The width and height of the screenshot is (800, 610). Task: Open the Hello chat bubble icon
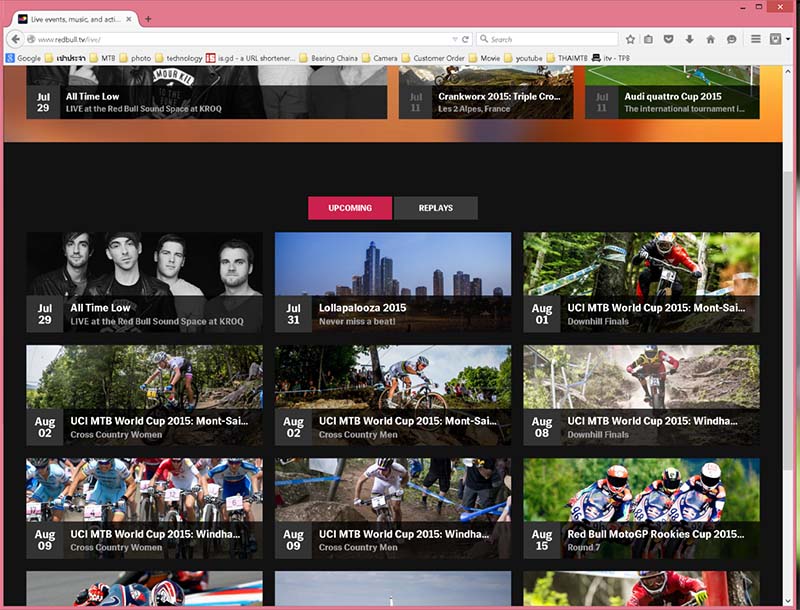tap(731, 39)
